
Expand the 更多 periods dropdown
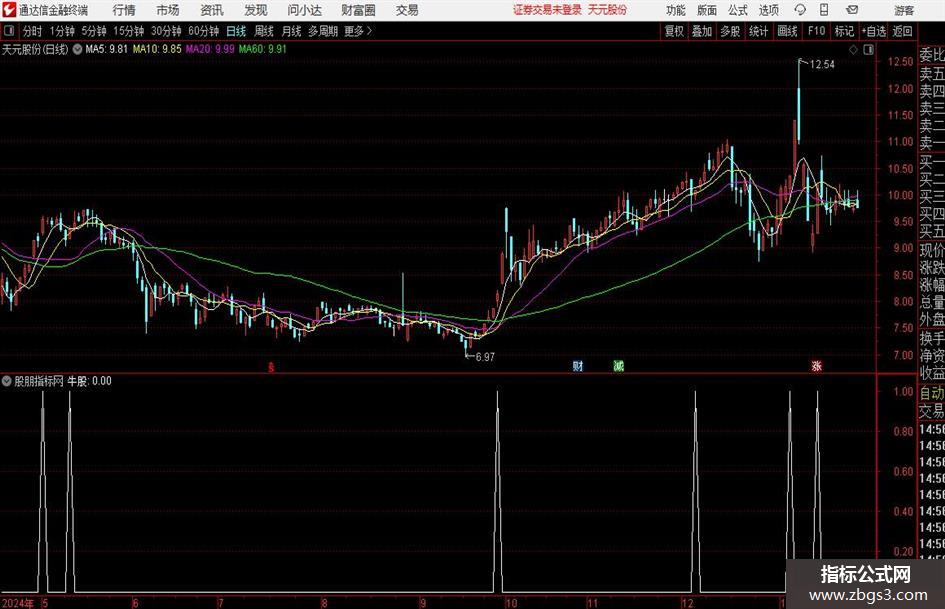click(358, 31)
